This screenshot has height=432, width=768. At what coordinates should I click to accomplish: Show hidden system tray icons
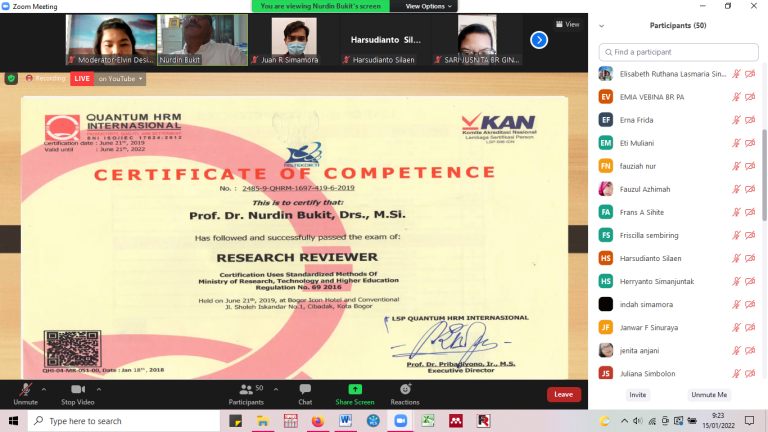click(x=624, y=421)
